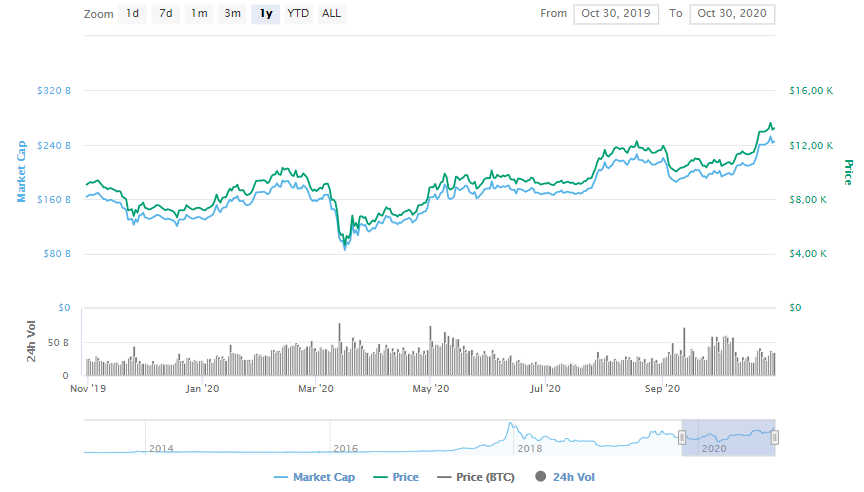Screen dimensions: 864x492
Task: Enable the Price (BTC) legend series
Action: pyautogui.click(x=478, y=478)
